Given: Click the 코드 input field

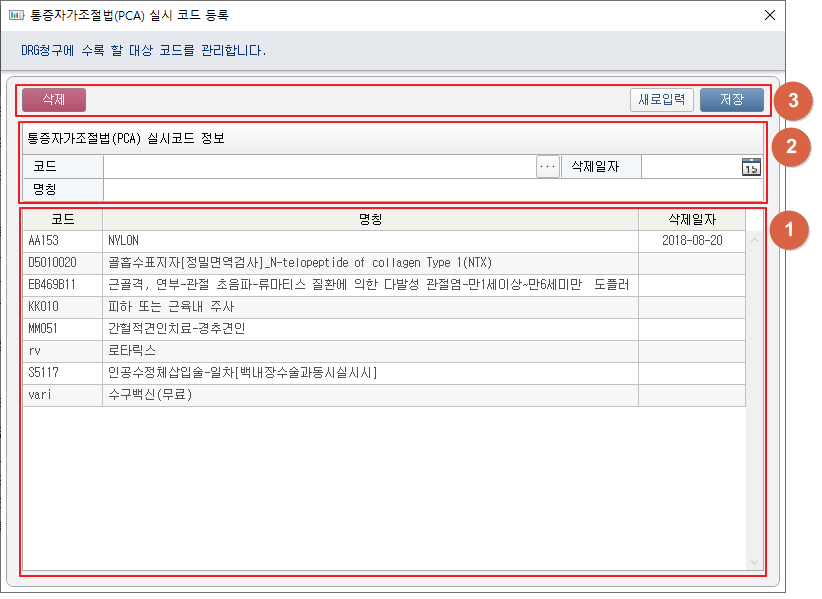Looking at the screenshot, I should (x=318, y=167).
